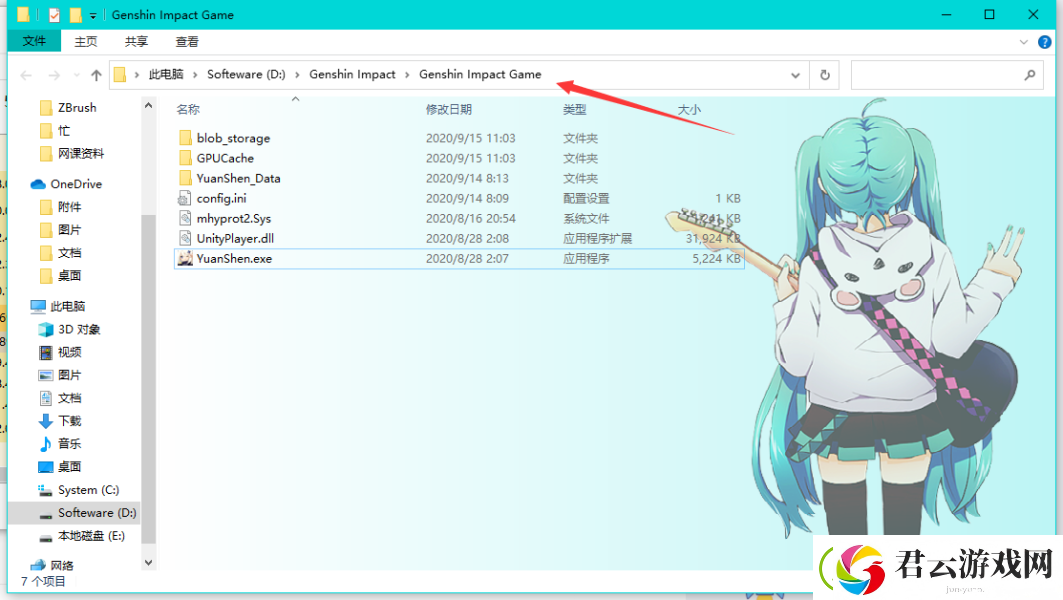
Task: Go forward with the right arrow
Action: click(54, 75)
